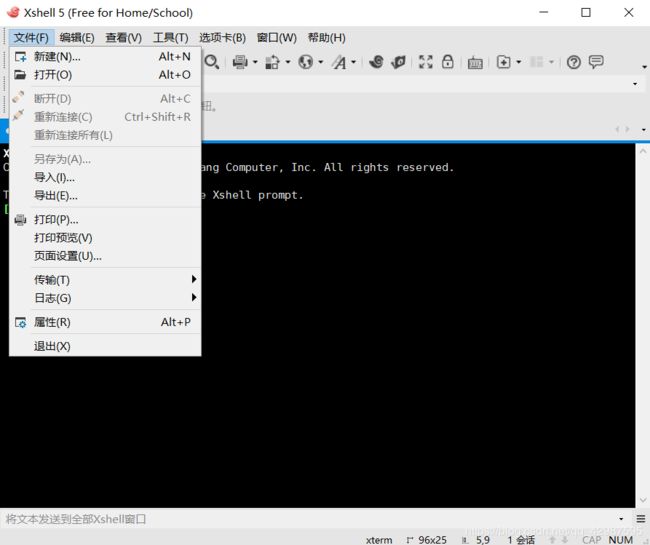Image resolution: width=650 pixels, height=545 pixels.
Task: Choose 新建(N)... from File menu
Action: pyautogui.click(x=105, y=56)
